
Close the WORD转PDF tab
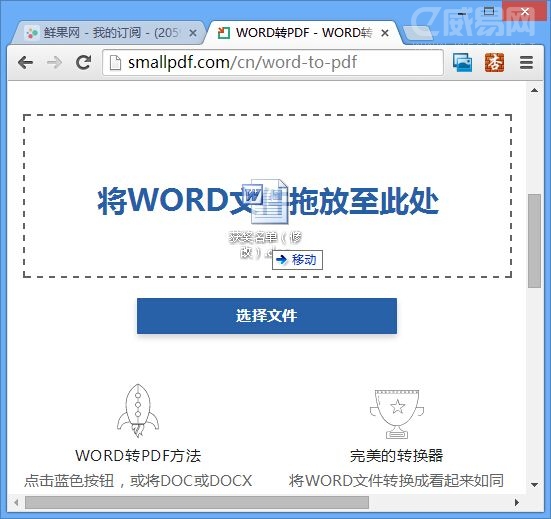coord(385,33)
